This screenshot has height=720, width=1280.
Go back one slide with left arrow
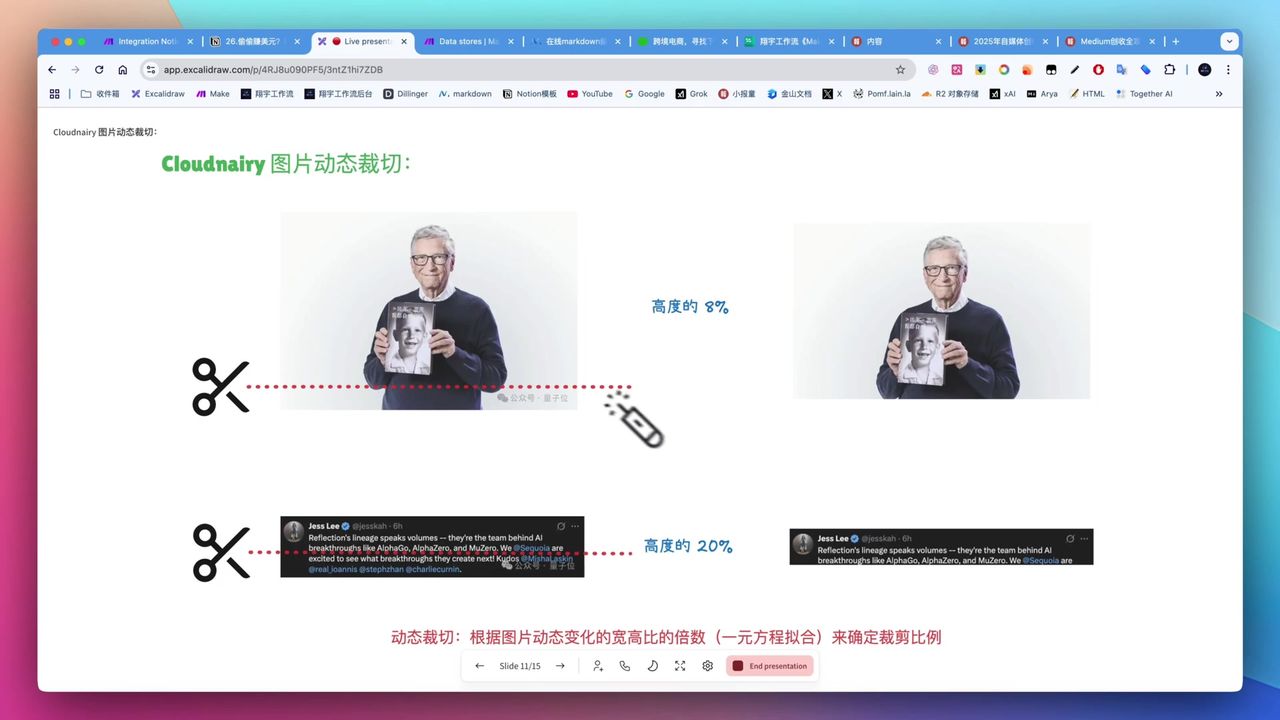click(x=479, y=665)
